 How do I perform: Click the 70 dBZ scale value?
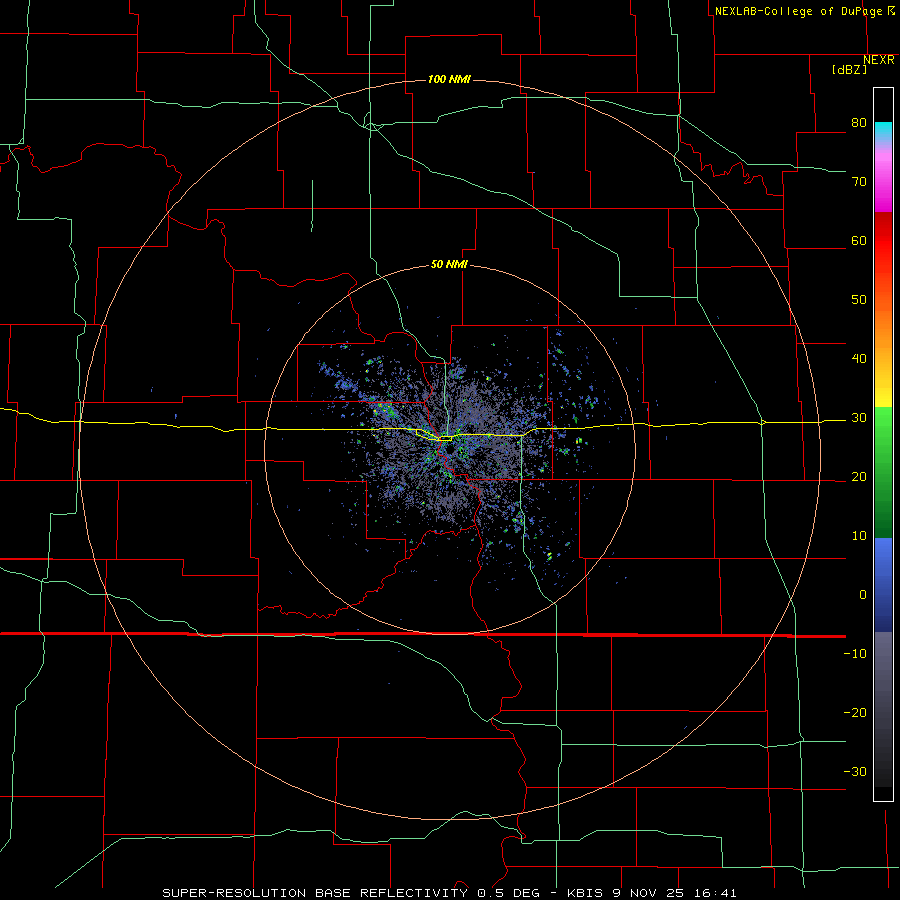coord(859,181)
